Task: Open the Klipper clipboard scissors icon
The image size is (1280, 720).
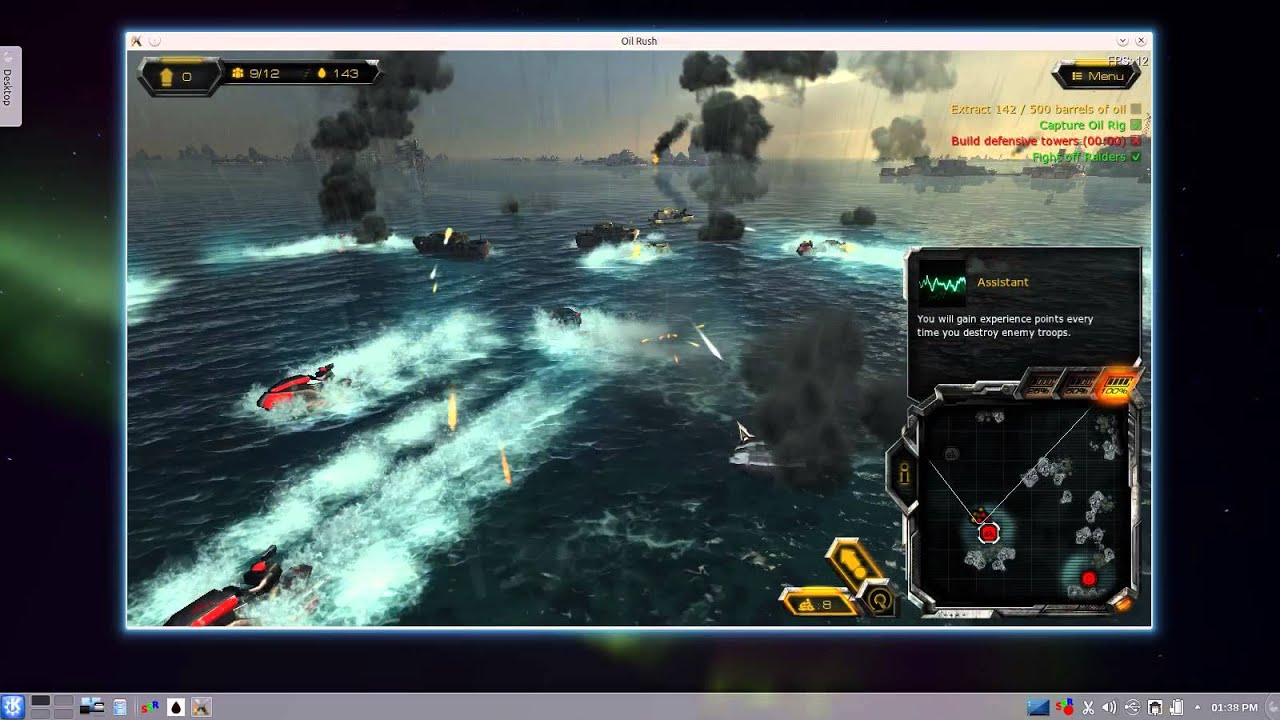Action: click(1088, 707)
